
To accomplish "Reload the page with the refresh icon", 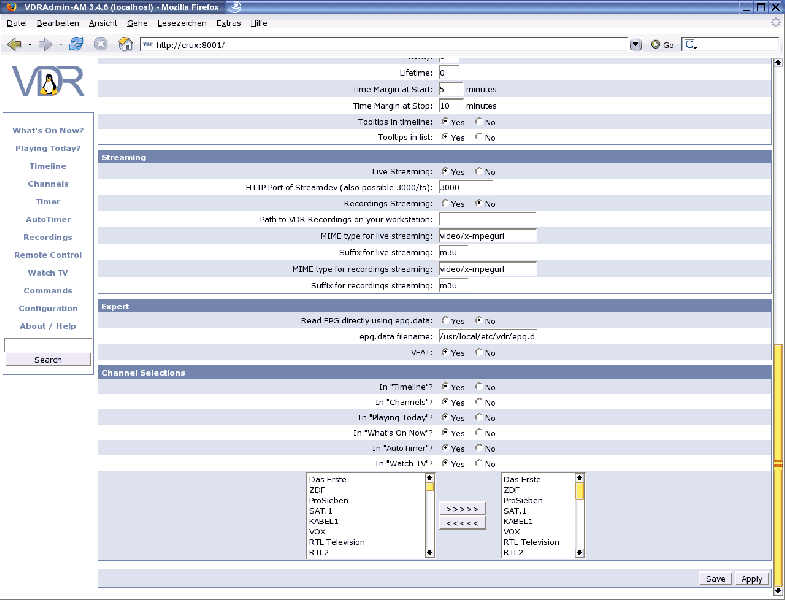I will click(77, 44).
